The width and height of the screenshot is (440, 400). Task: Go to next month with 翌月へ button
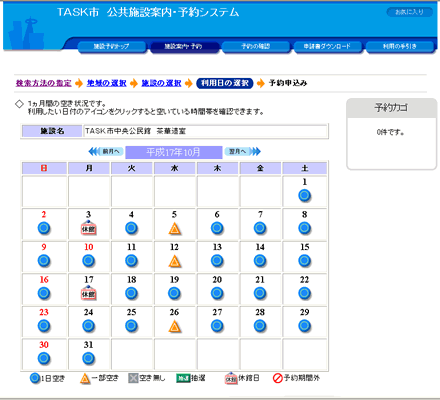click(x=242, y=152)
